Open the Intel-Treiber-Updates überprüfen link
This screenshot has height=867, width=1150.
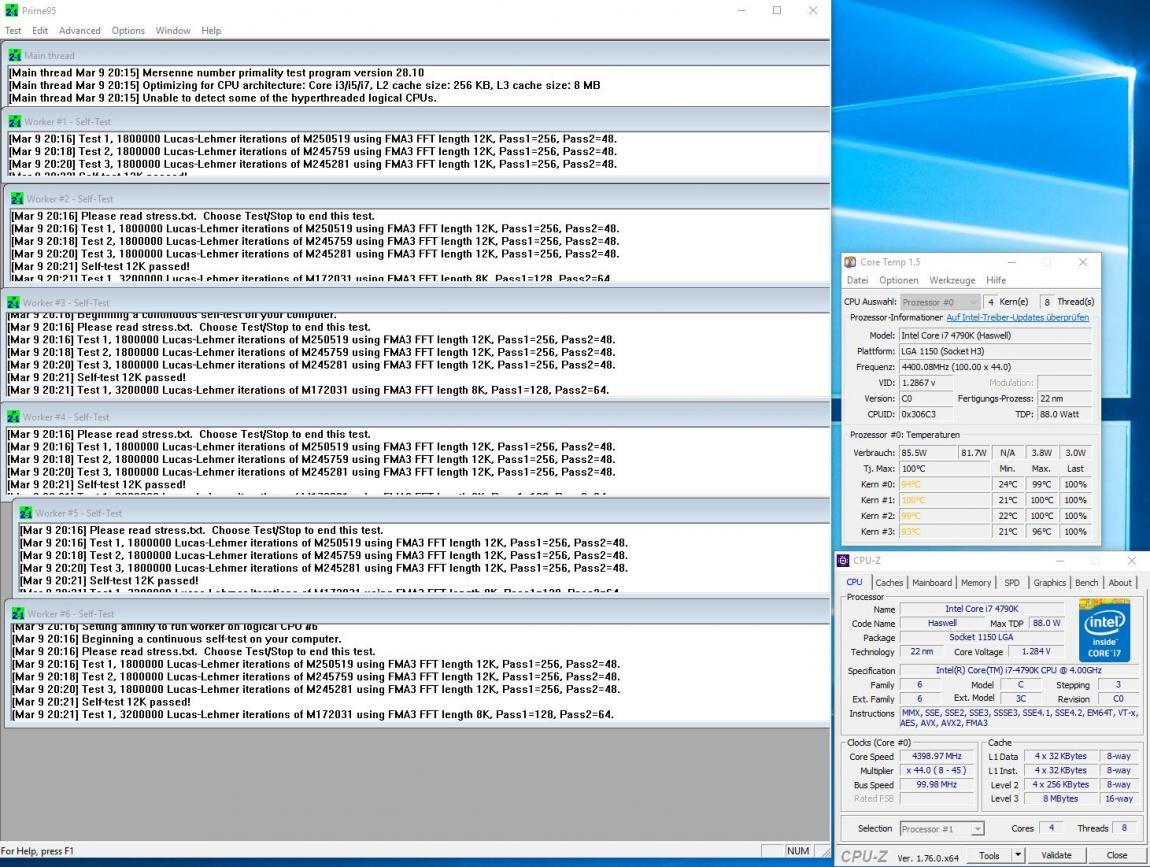pyautogui.click(x=1017, y=318)
